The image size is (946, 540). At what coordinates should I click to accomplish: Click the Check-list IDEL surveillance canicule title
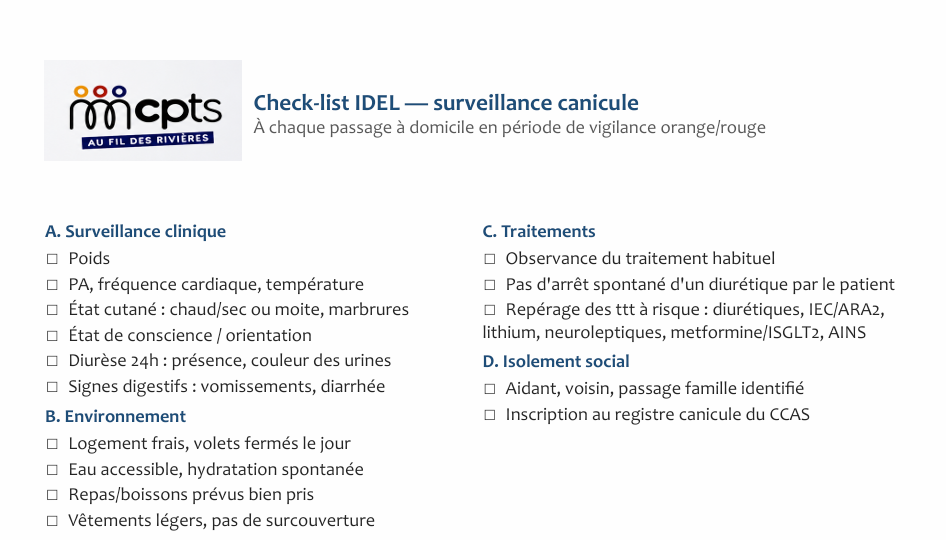click(446, 103)
